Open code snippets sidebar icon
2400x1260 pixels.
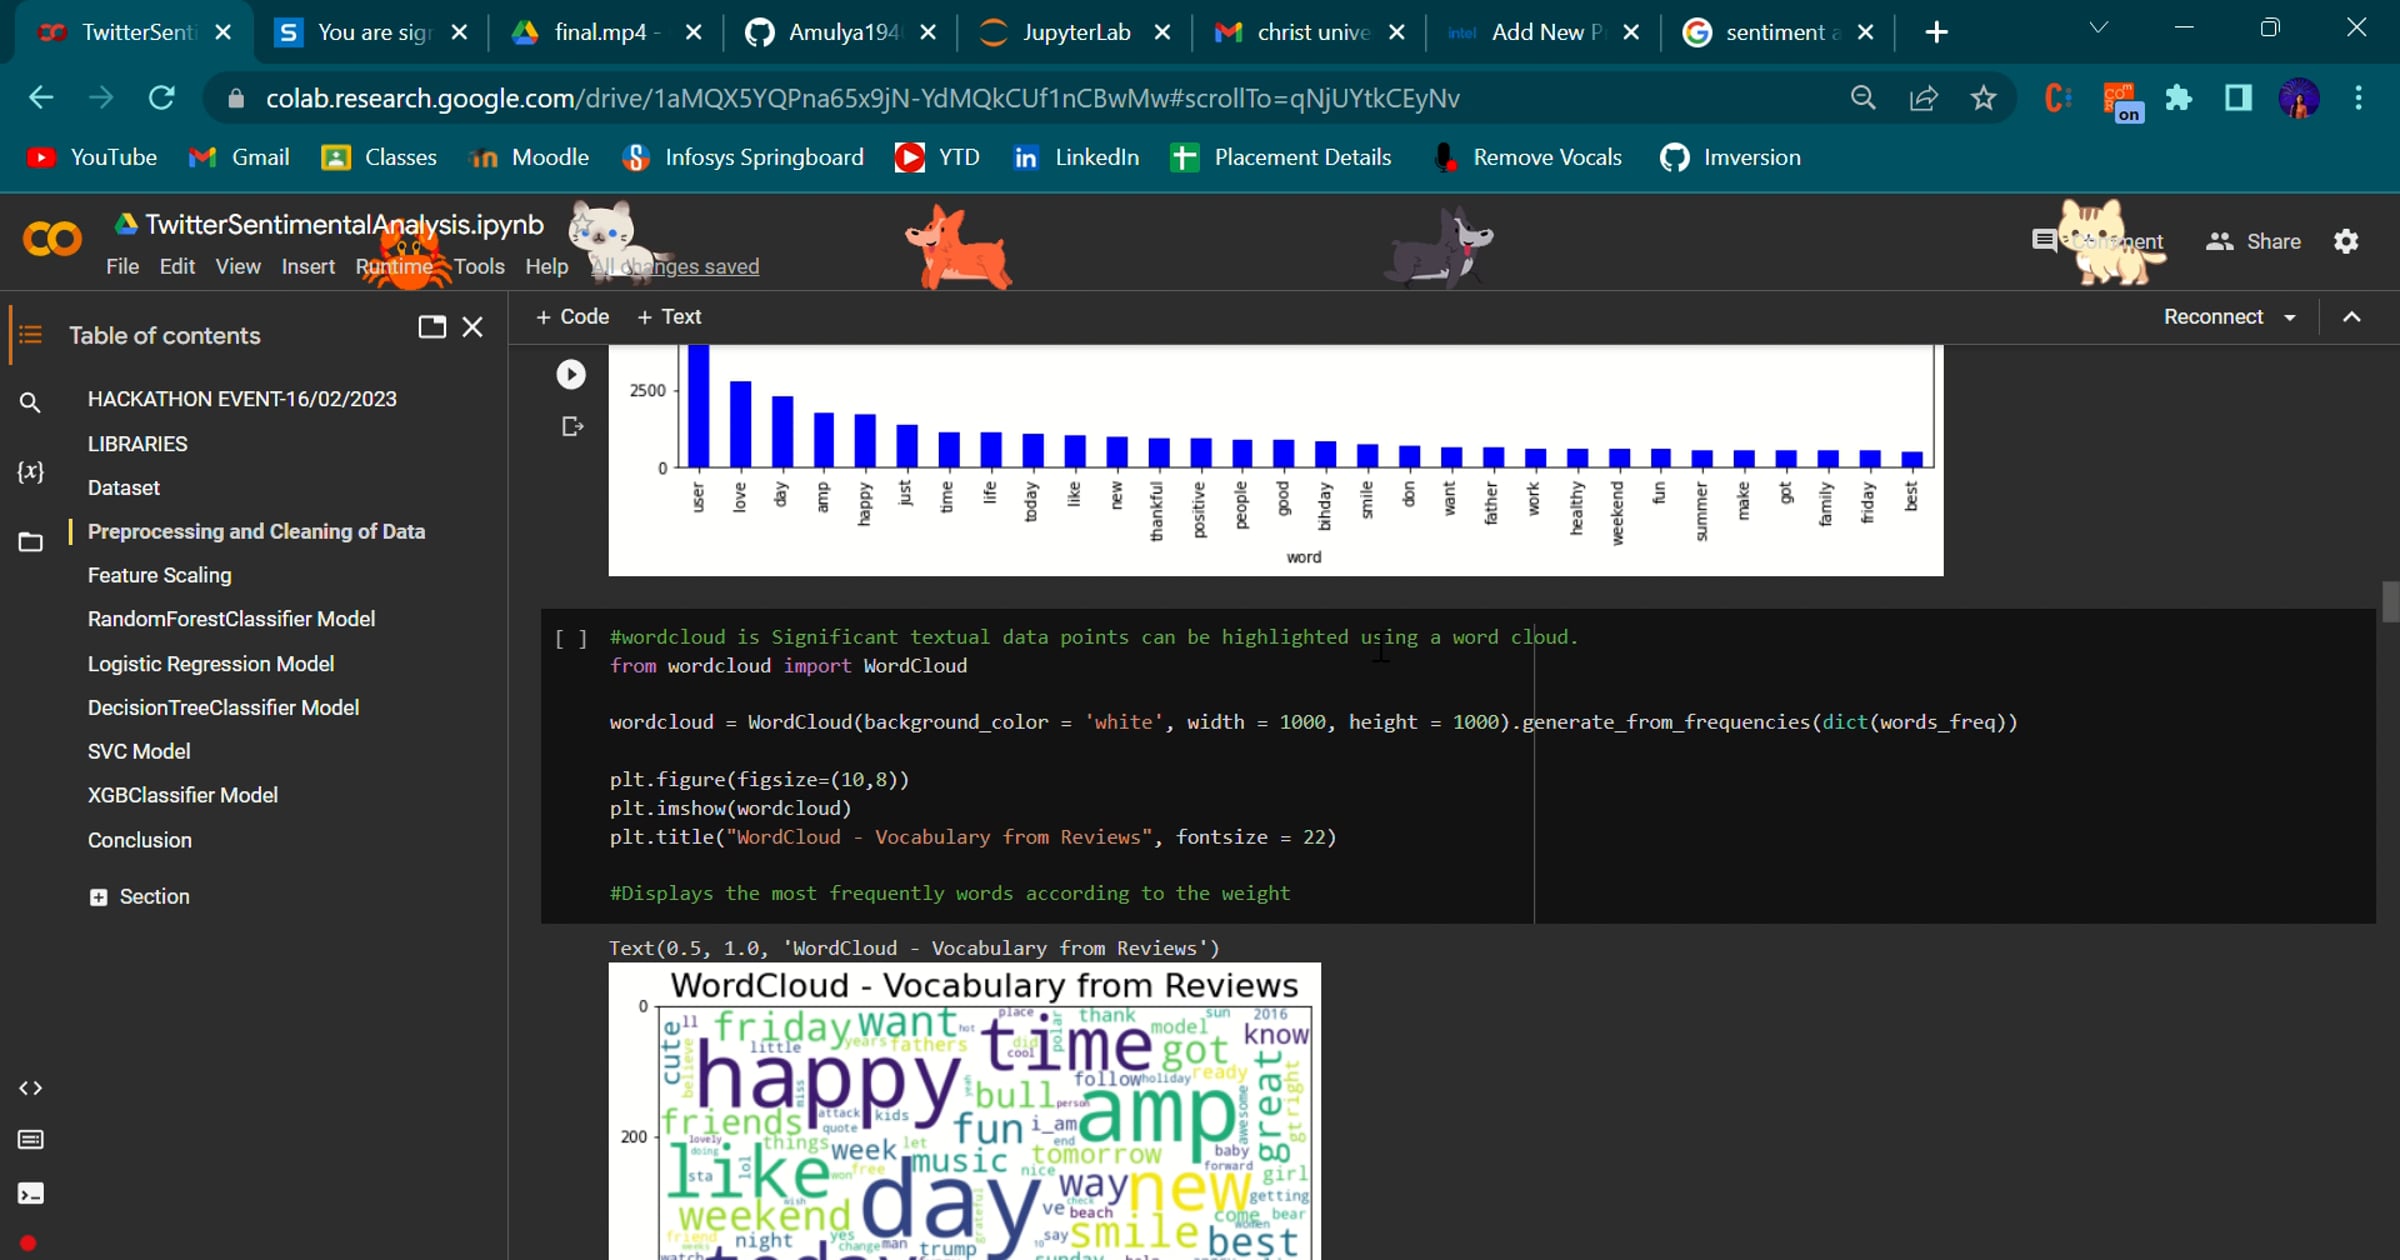tap(30, 1088)
